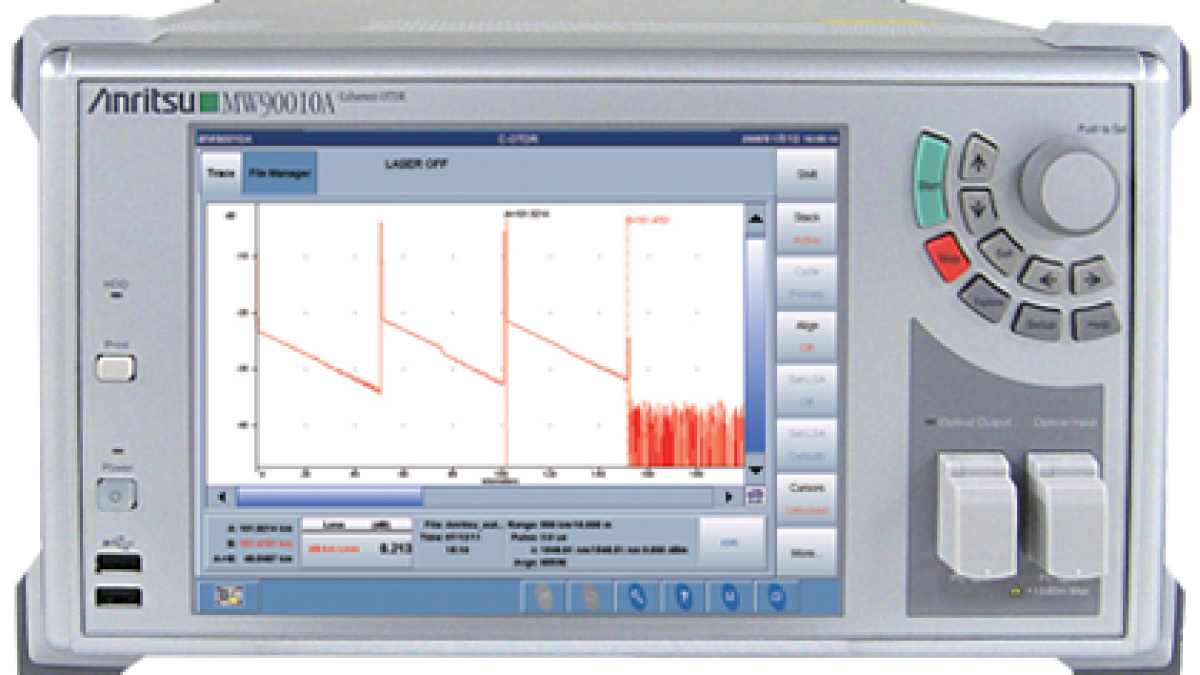This screenshot has height=675, width=1200.
Task: Click the top softkey above Stack
Action: coord(805,172)
